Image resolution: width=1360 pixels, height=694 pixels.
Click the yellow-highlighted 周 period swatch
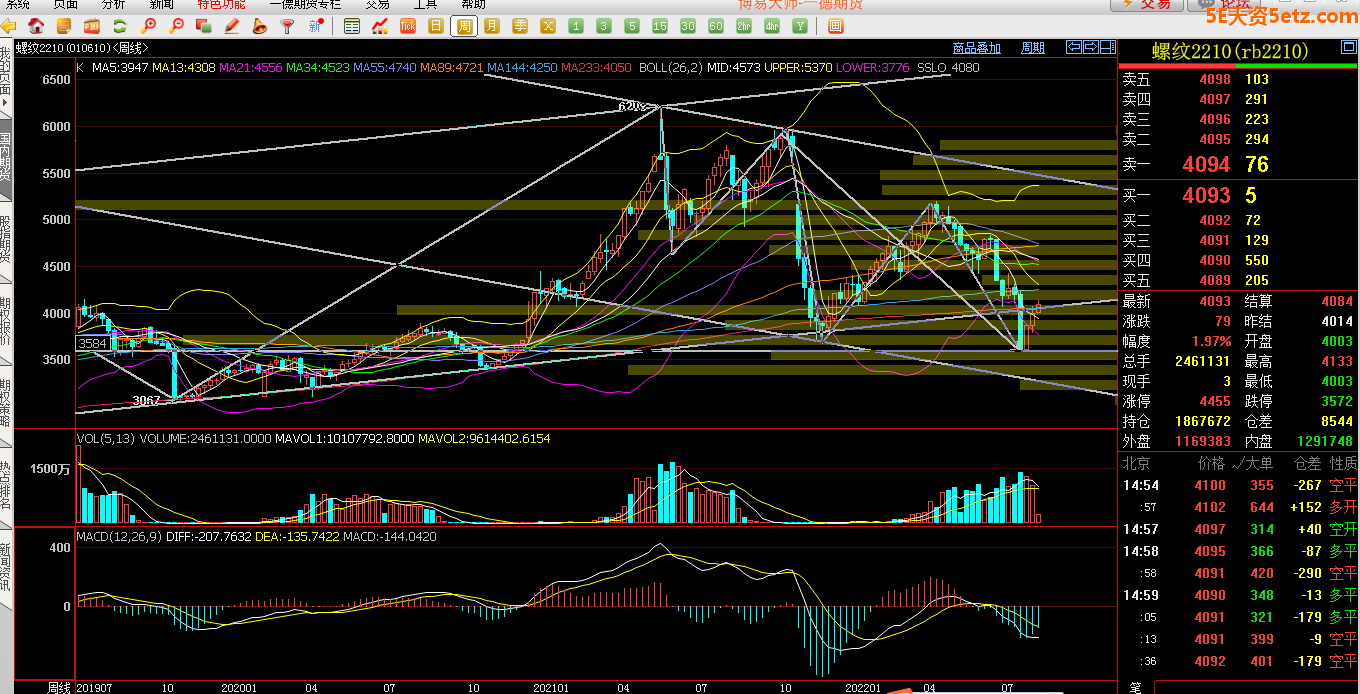coord(464,26)
